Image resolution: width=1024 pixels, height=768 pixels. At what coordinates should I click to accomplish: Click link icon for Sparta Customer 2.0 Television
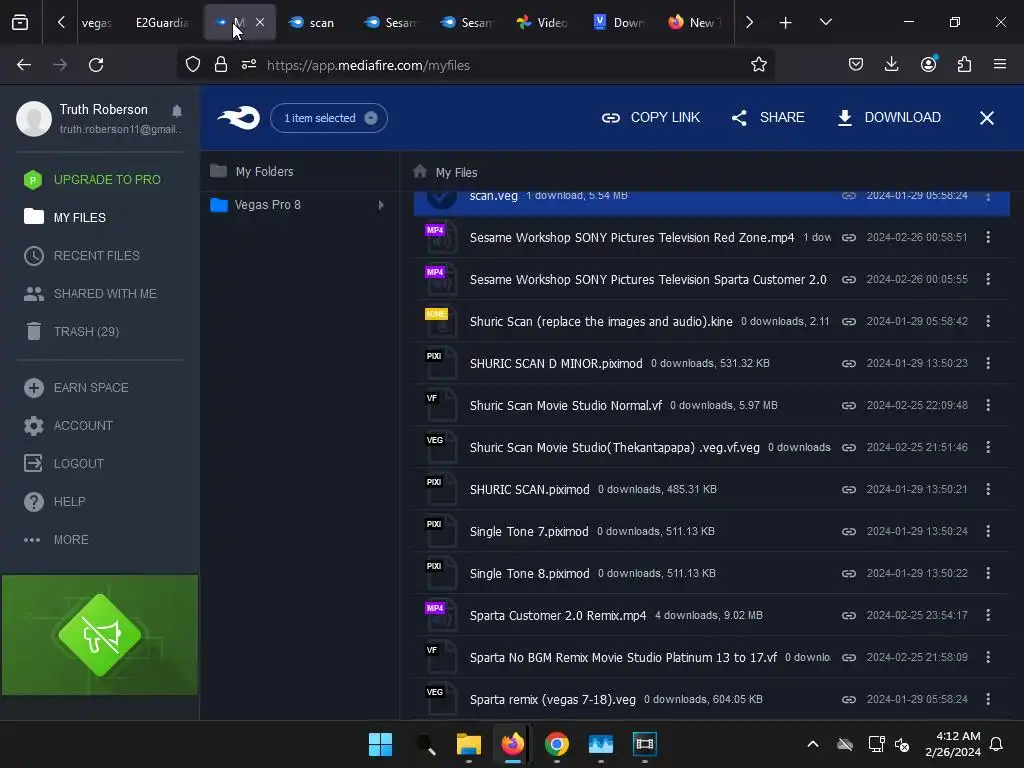848,280
